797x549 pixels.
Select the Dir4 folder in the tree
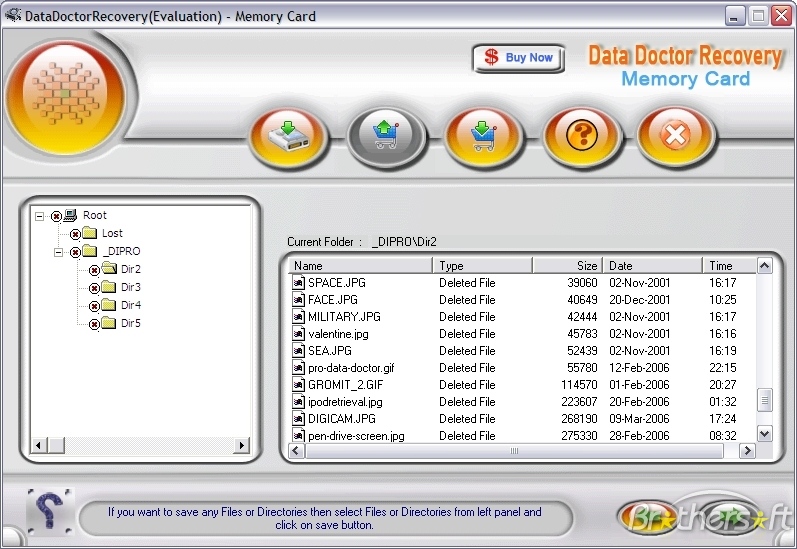point(131,305)
